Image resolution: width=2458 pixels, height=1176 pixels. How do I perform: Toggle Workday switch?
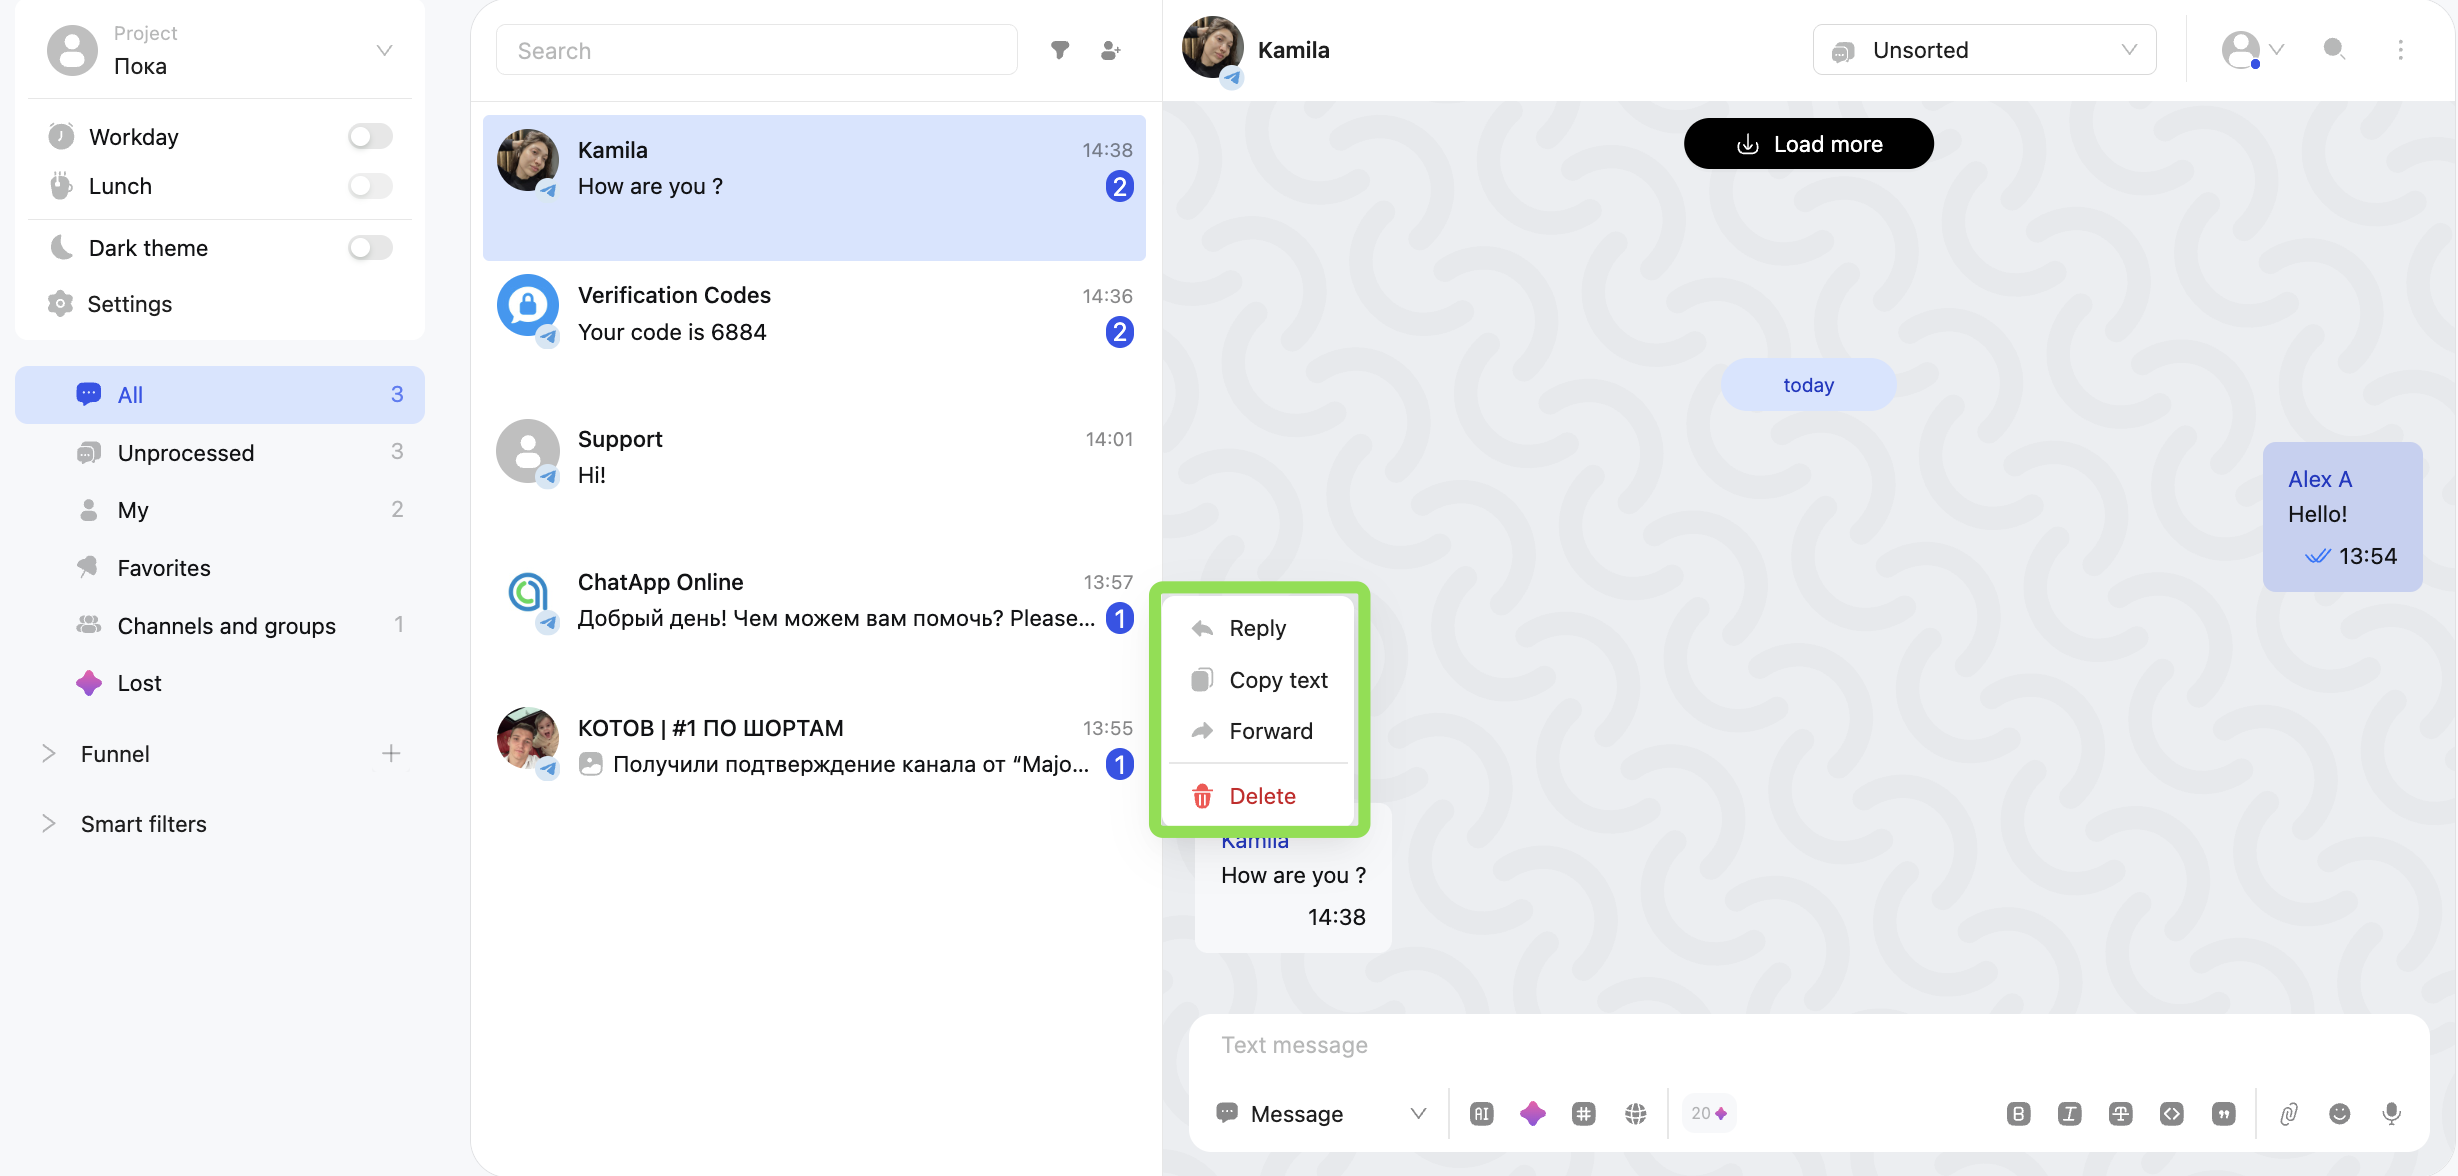370,136
